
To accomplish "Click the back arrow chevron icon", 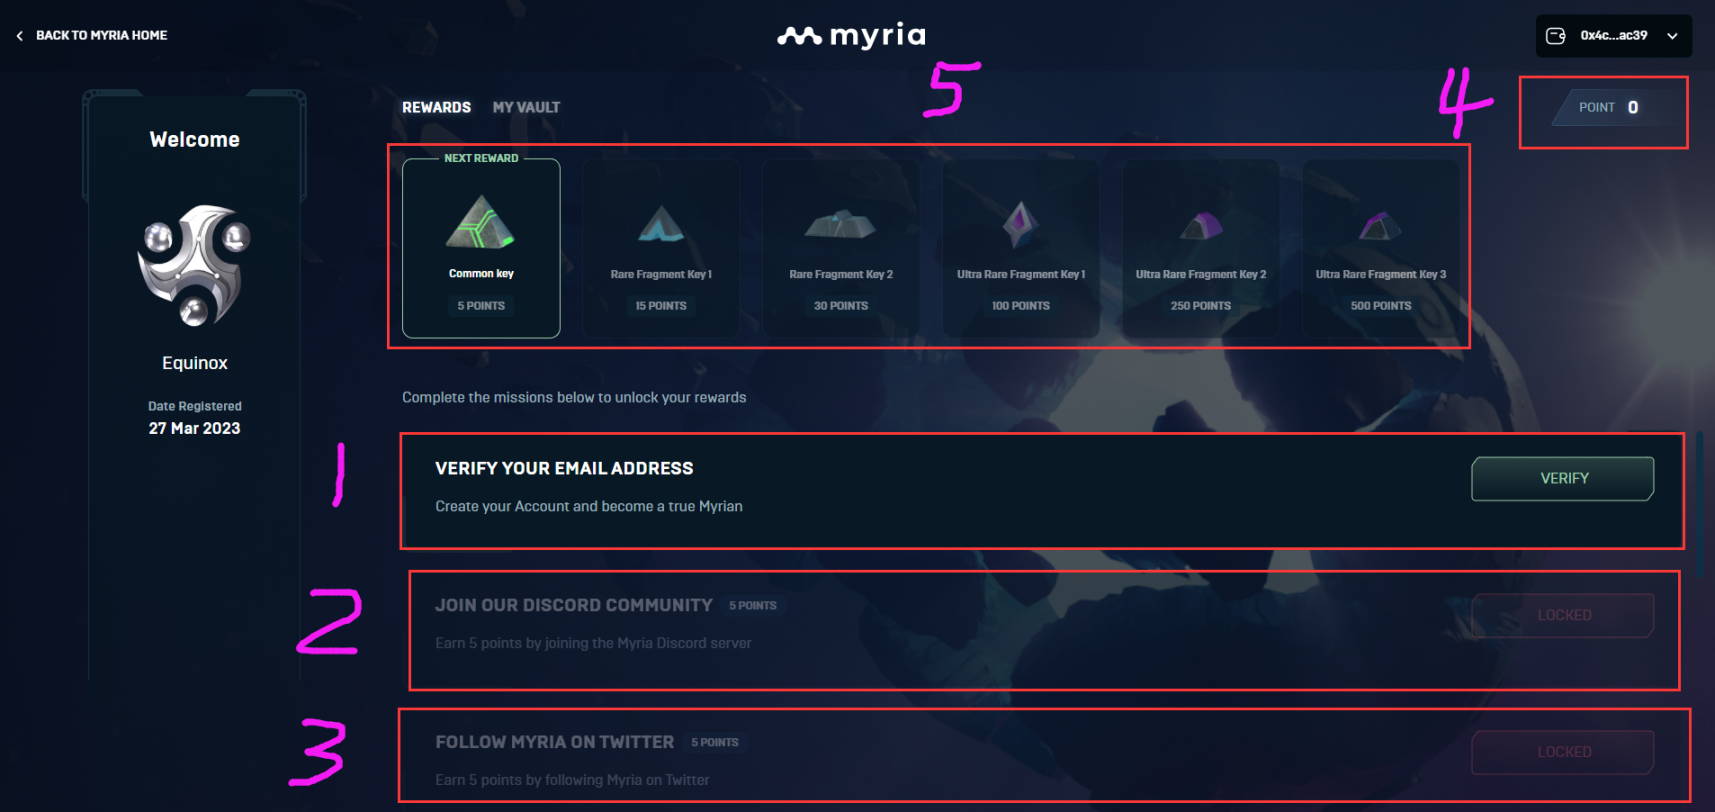I will coord(19,36).
